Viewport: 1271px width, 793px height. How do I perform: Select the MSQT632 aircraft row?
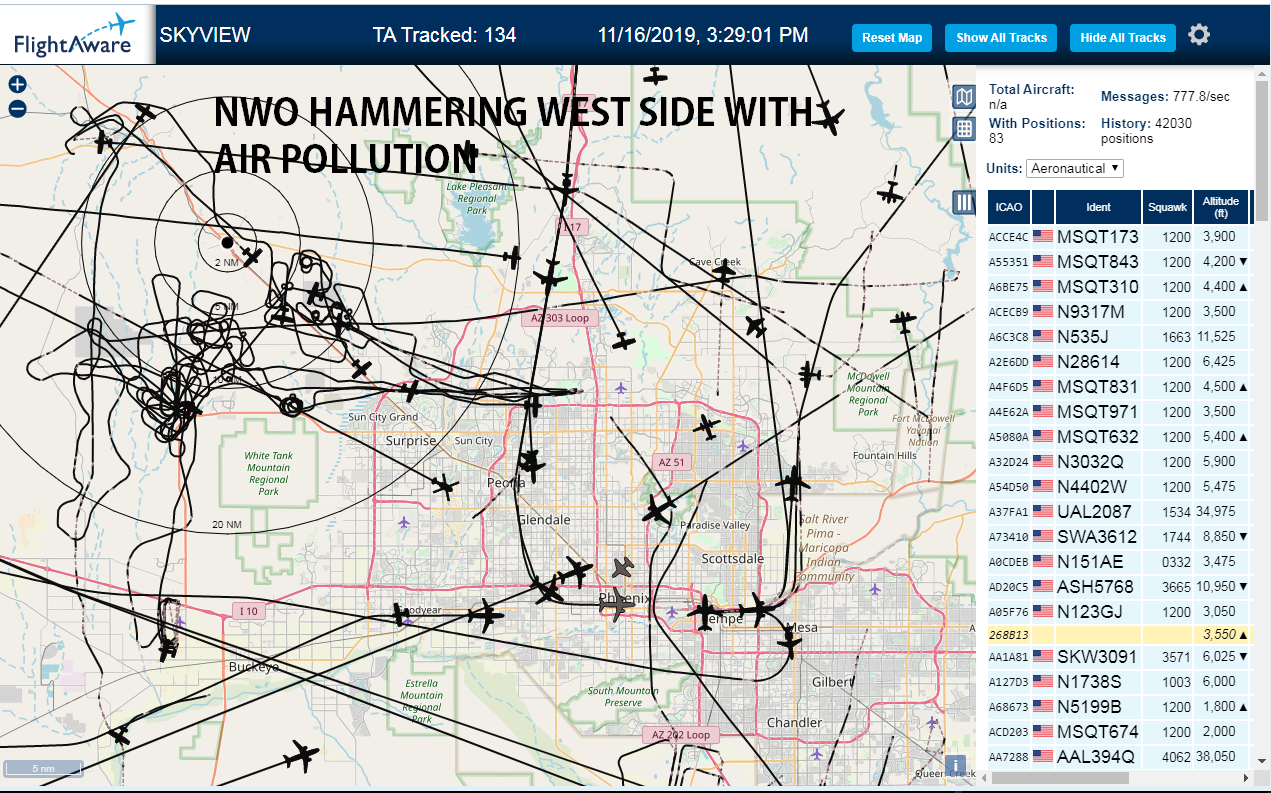pyautogui.click(x=1119, y=436)
